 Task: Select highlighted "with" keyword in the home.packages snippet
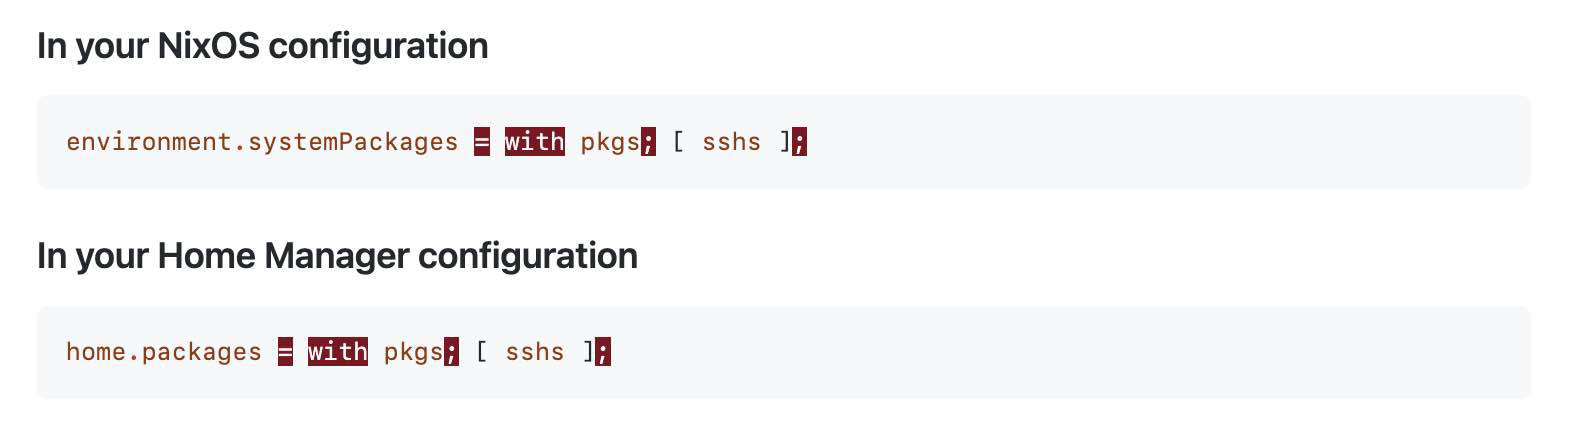click(338, 352)
